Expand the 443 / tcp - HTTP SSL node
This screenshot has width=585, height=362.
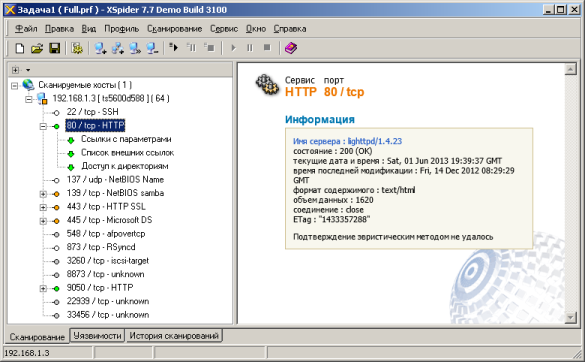pyautogui.click(x=43, y=207)
